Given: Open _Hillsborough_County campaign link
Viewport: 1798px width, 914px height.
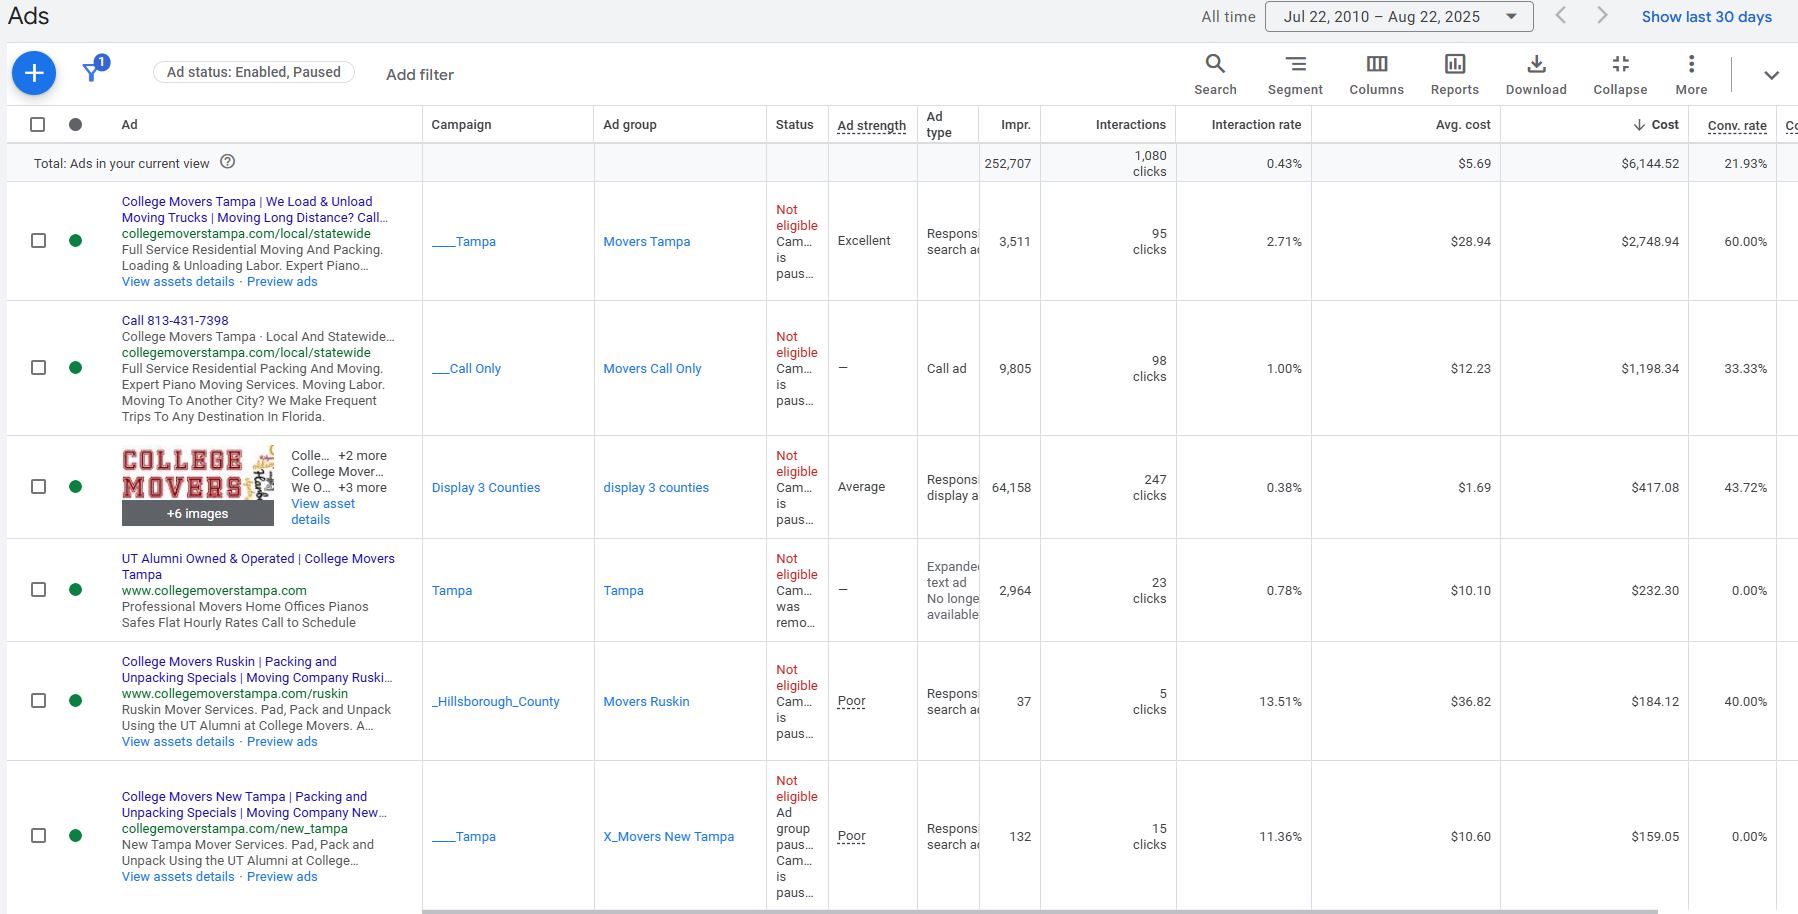Looking at the screenshot, I should (495, 701).
